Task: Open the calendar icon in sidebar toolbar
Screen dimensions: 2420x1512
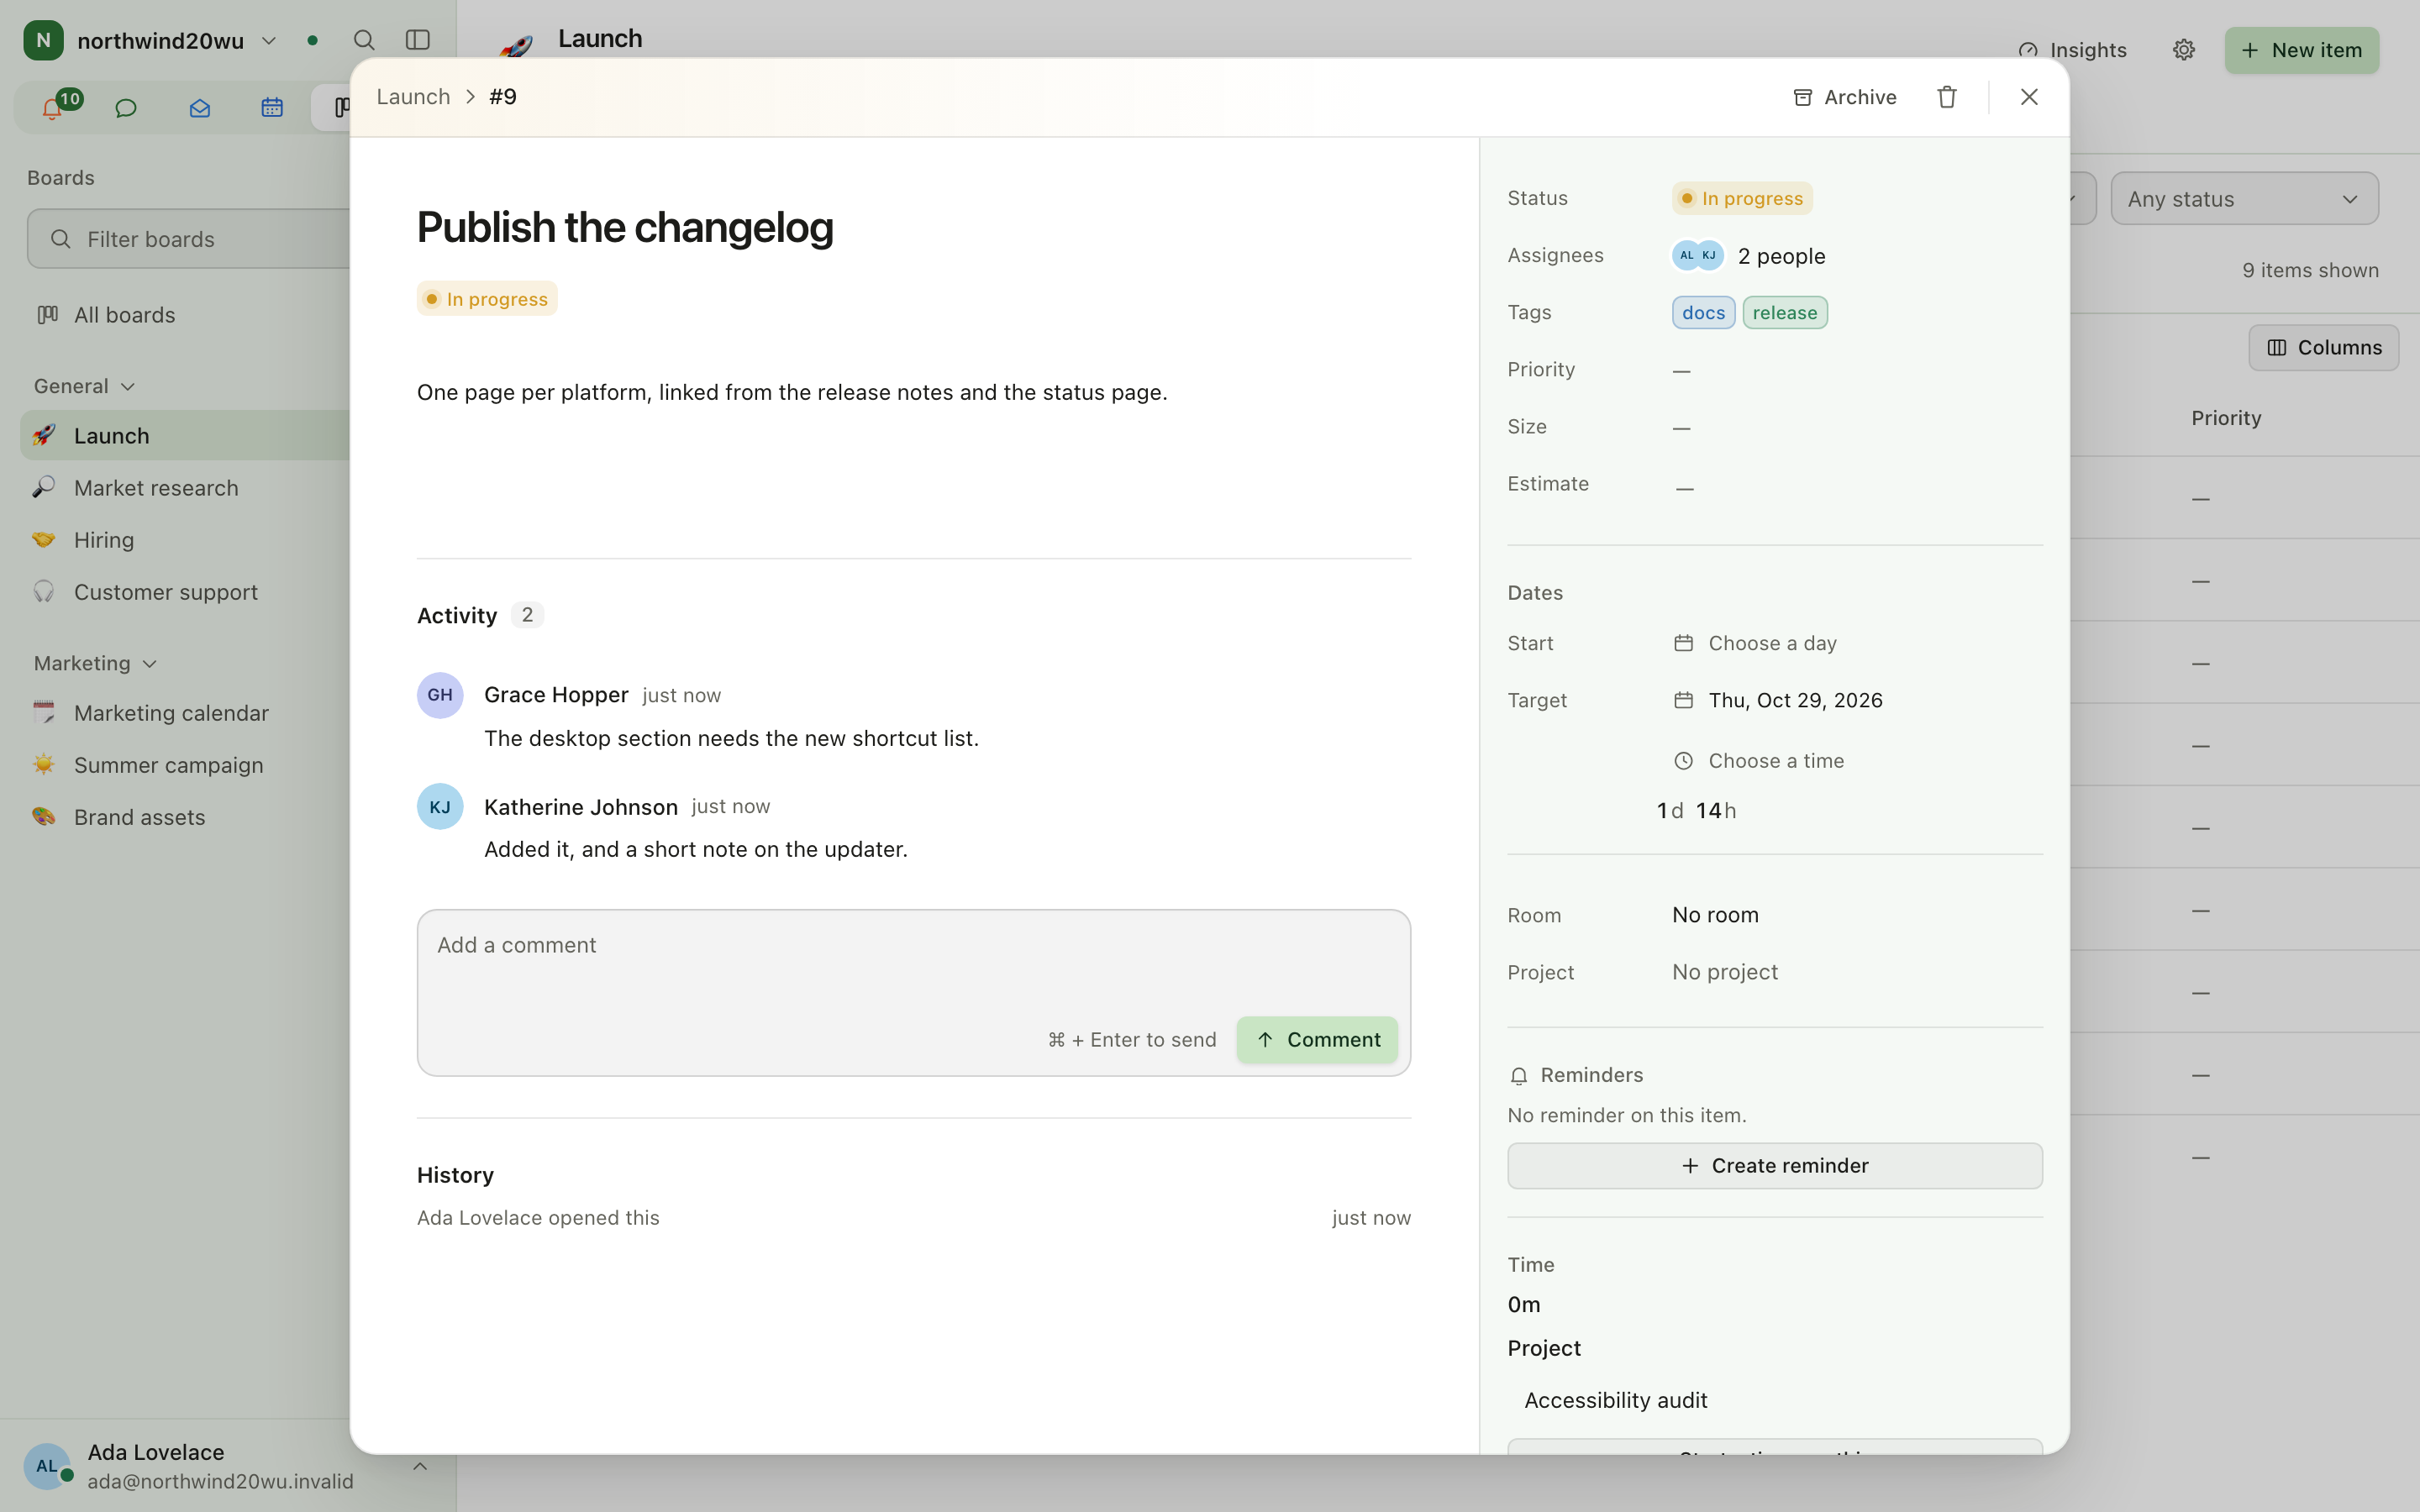Action: pyautogui.click(x=272, y=108)
